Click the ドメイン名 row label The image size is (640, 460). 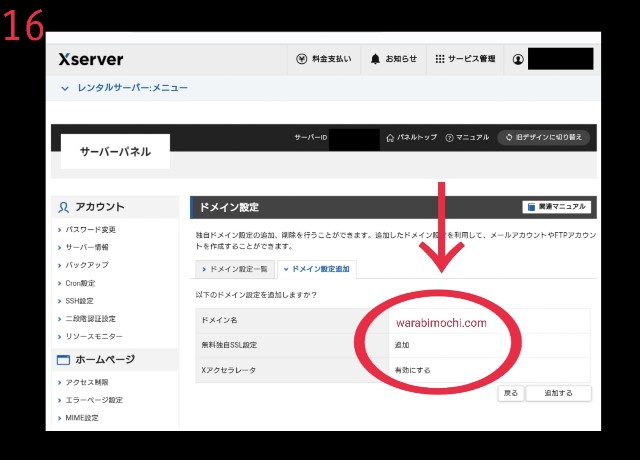[219, 320]
